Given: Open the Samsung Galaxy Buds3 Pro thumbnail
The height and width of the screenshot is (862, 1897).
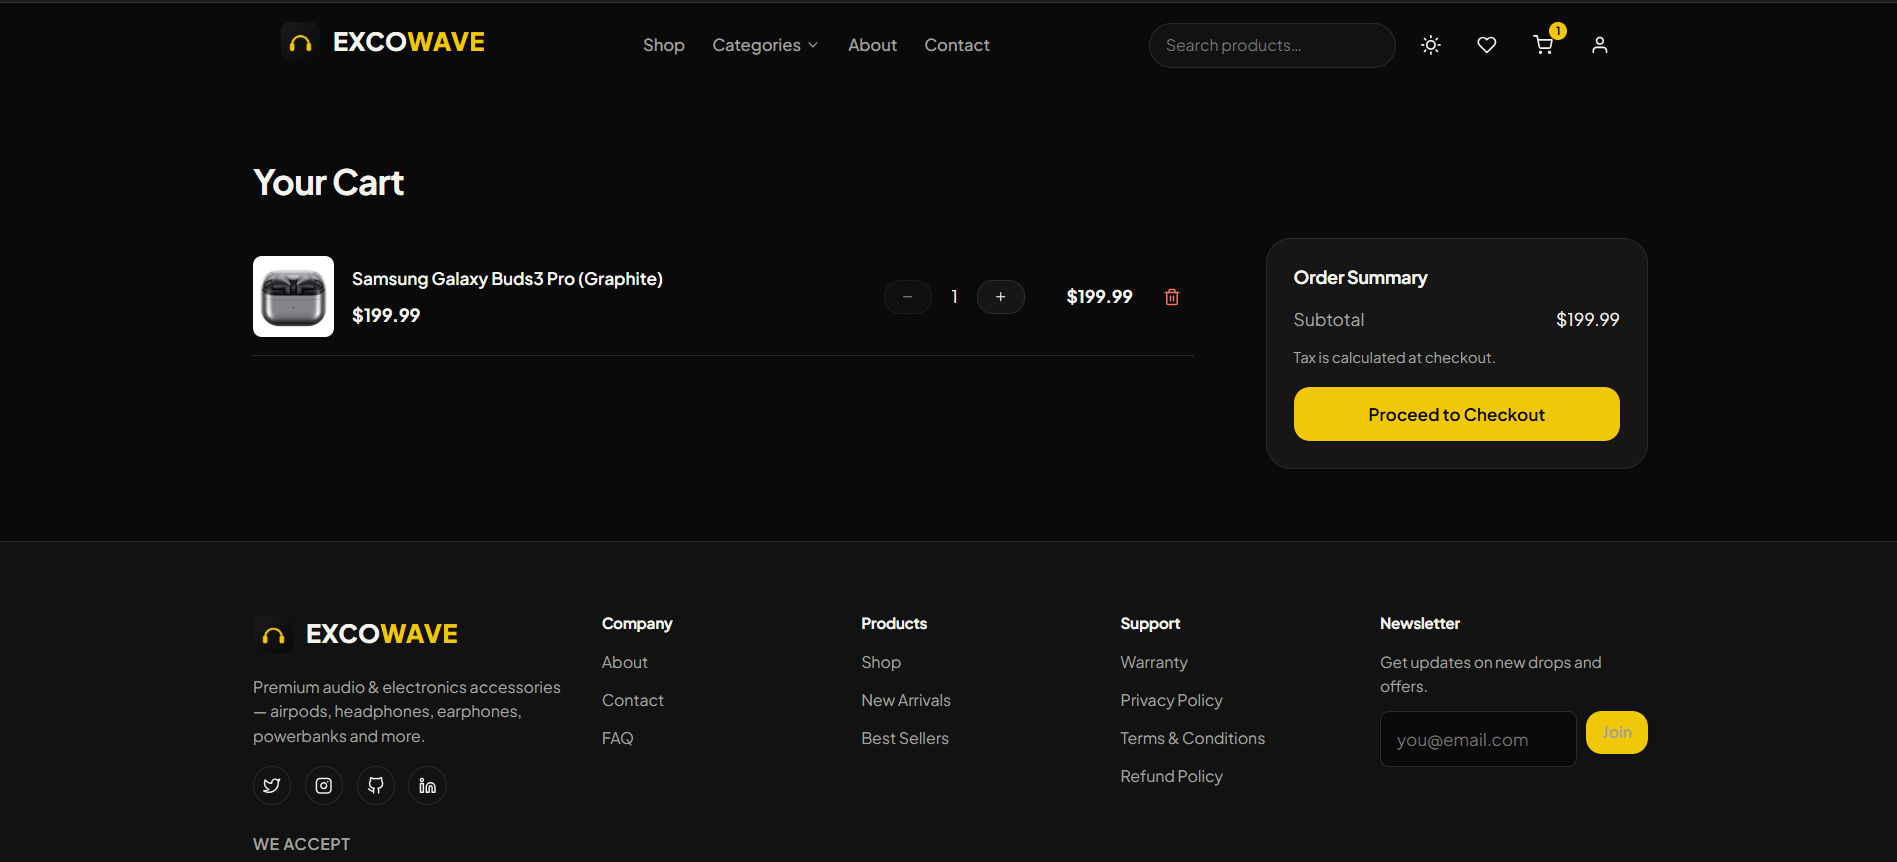Looking at the screenshot, I should (293, 297).
